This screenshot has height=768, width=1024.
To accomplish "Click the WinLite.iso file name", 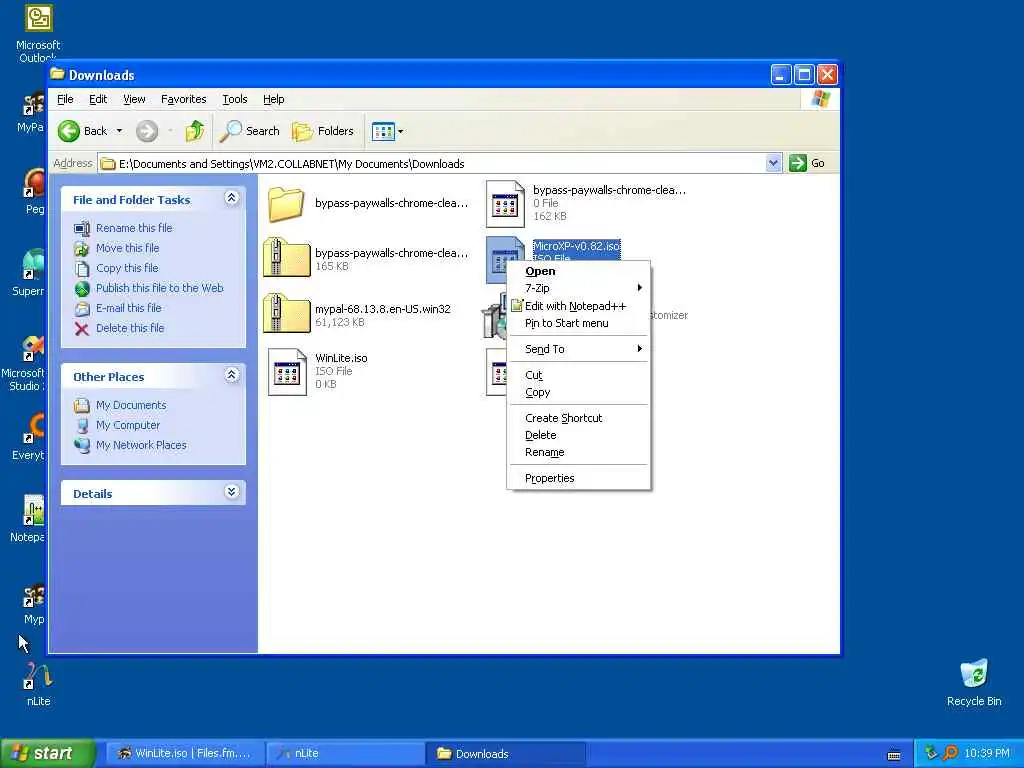I will [341, 358].
